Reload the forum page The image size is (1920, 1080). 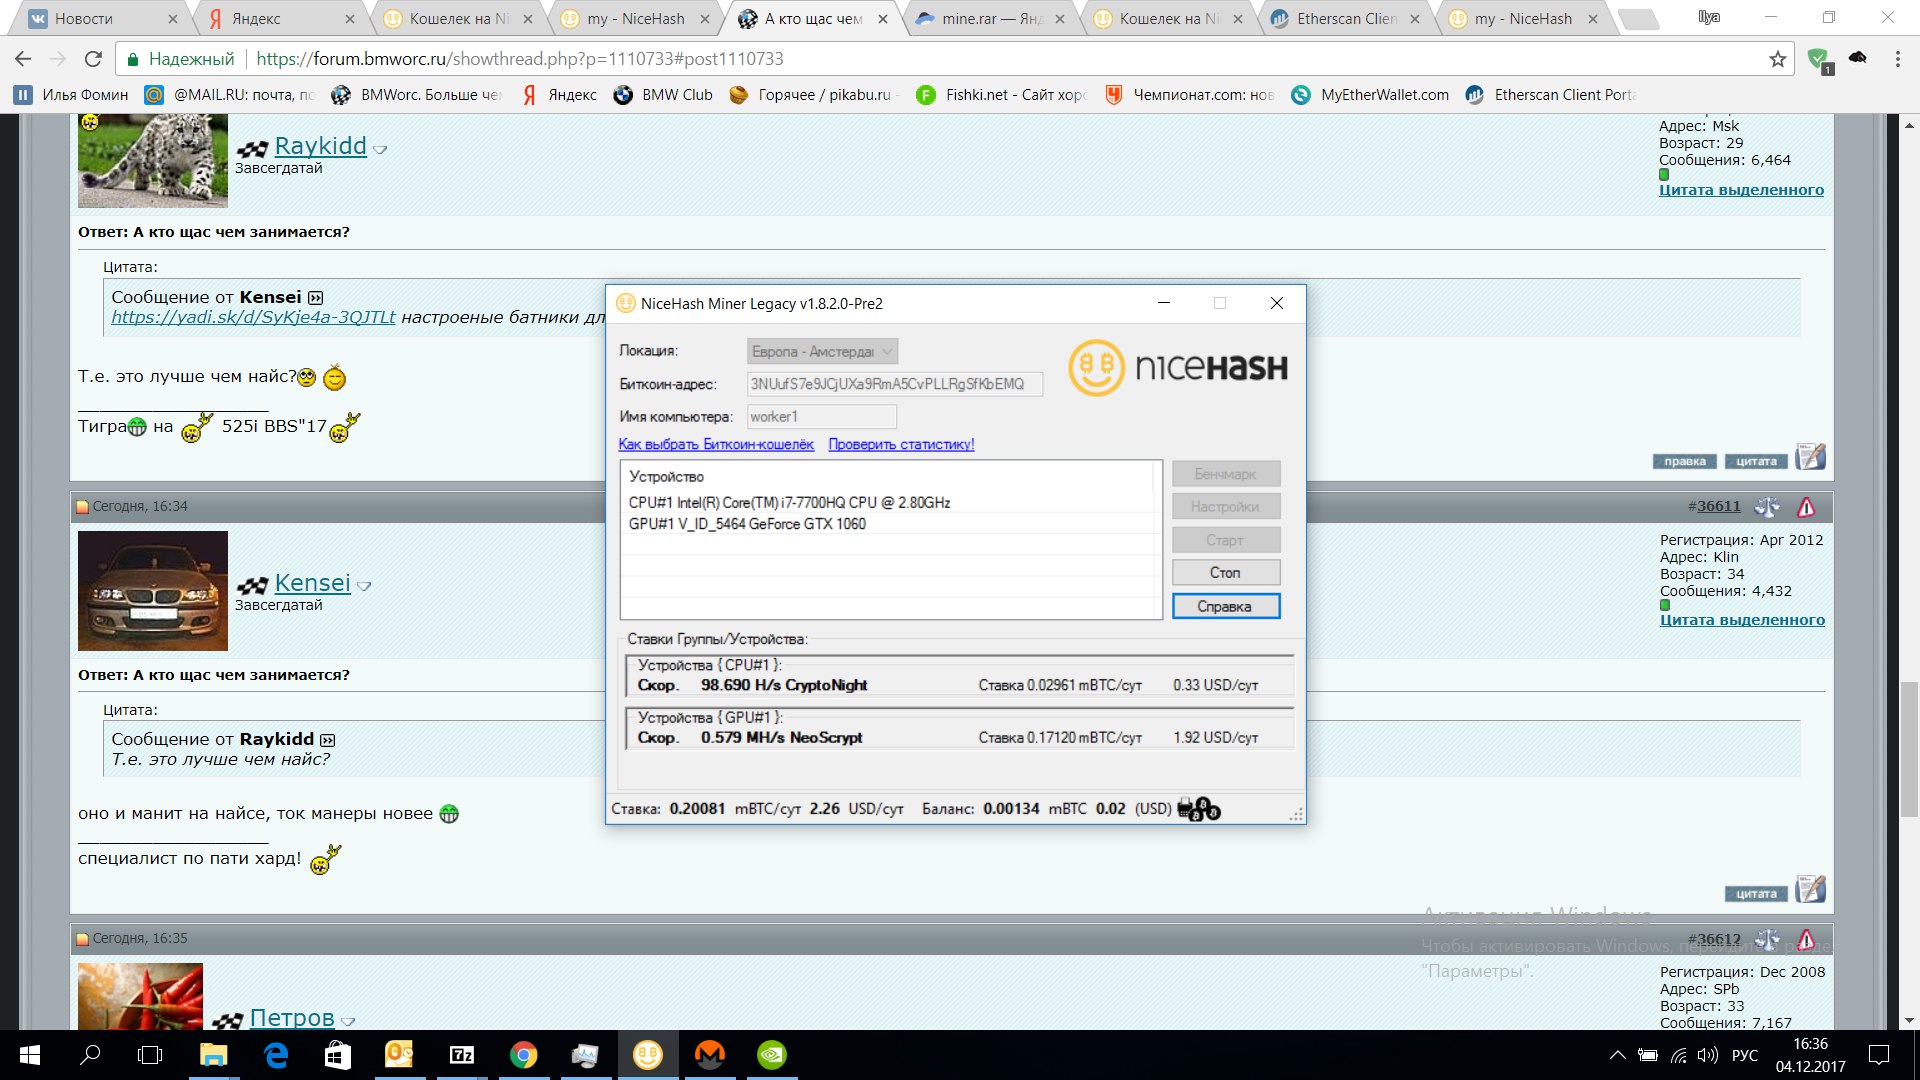93,59
